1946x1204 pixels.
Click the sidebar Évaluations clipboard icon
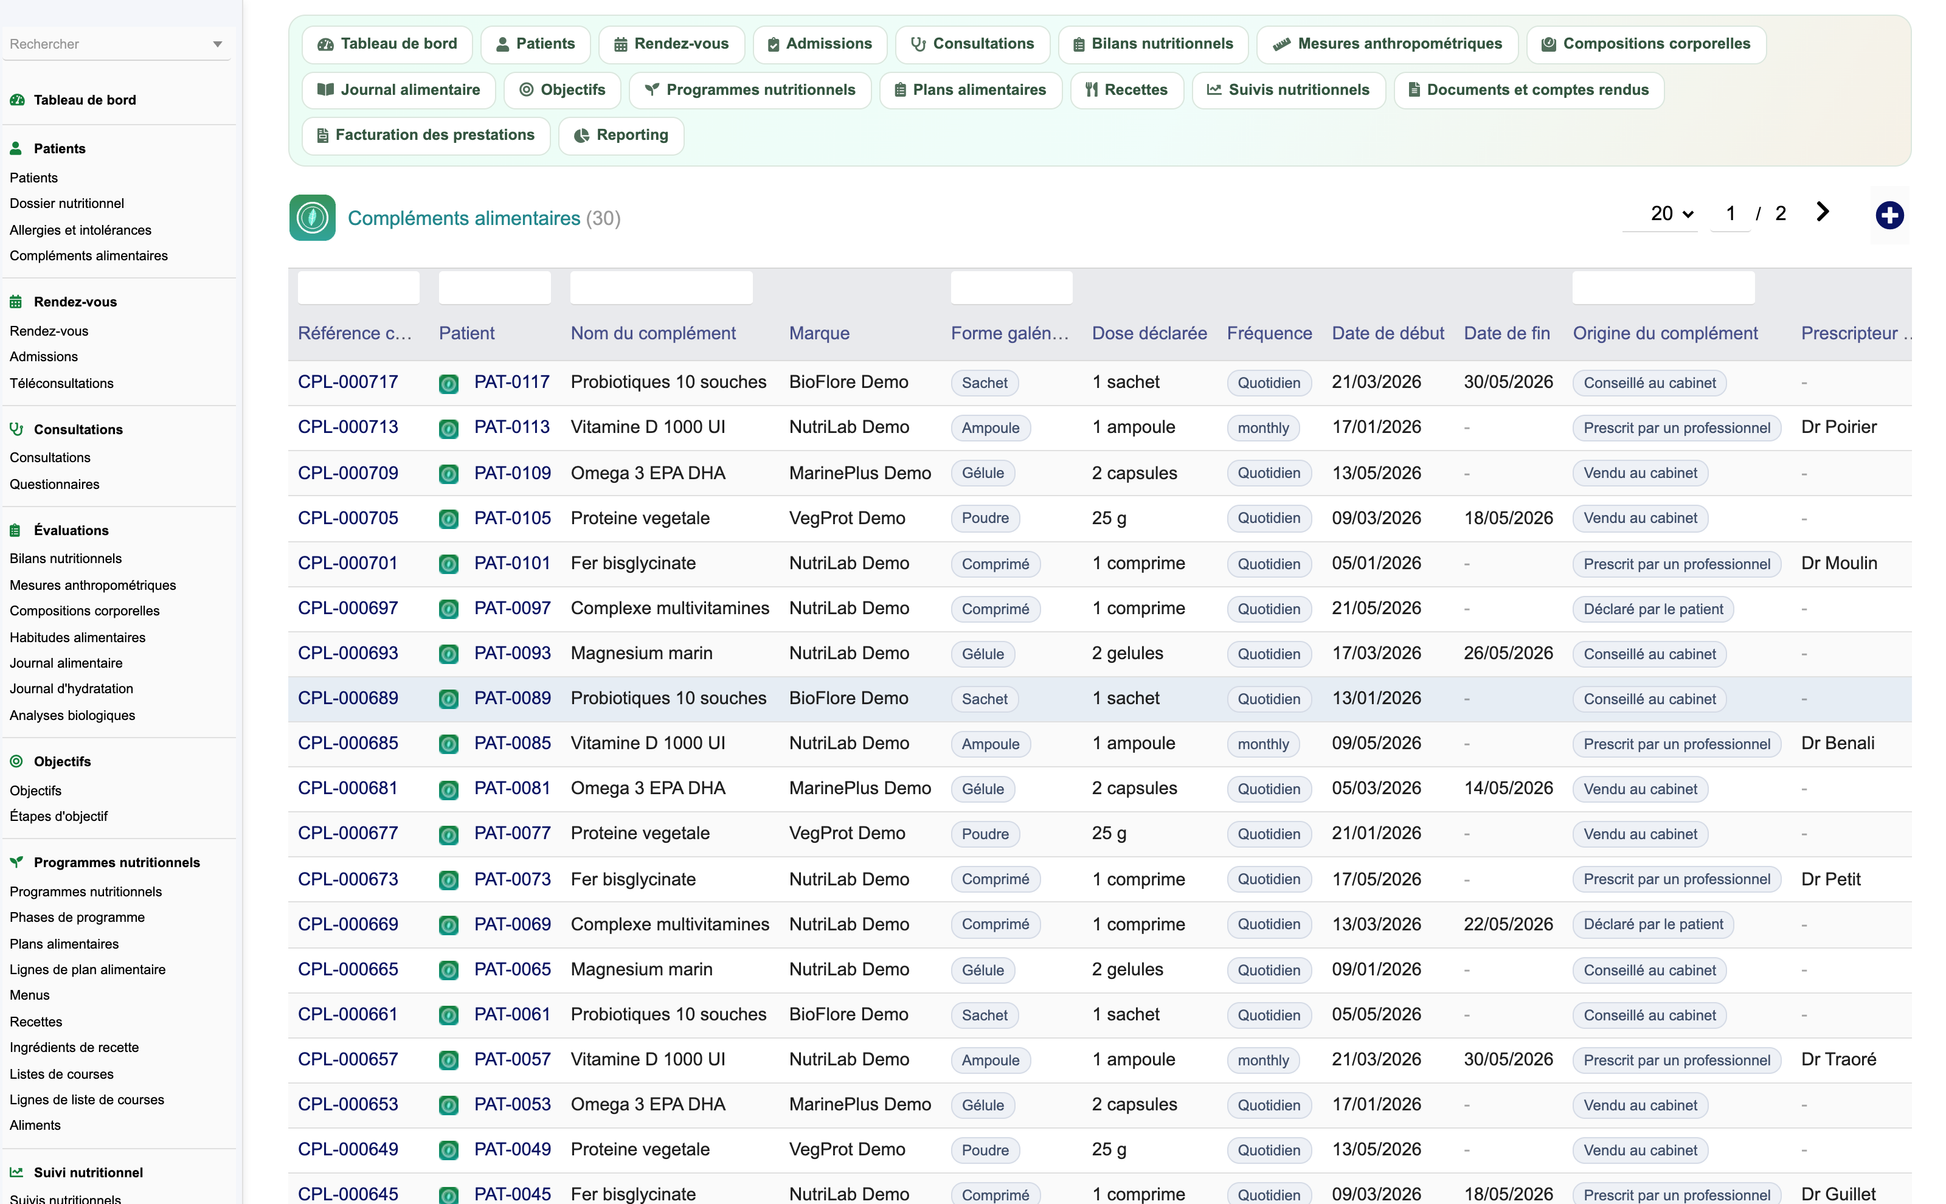pyautogui.click(x=16, y=530)
